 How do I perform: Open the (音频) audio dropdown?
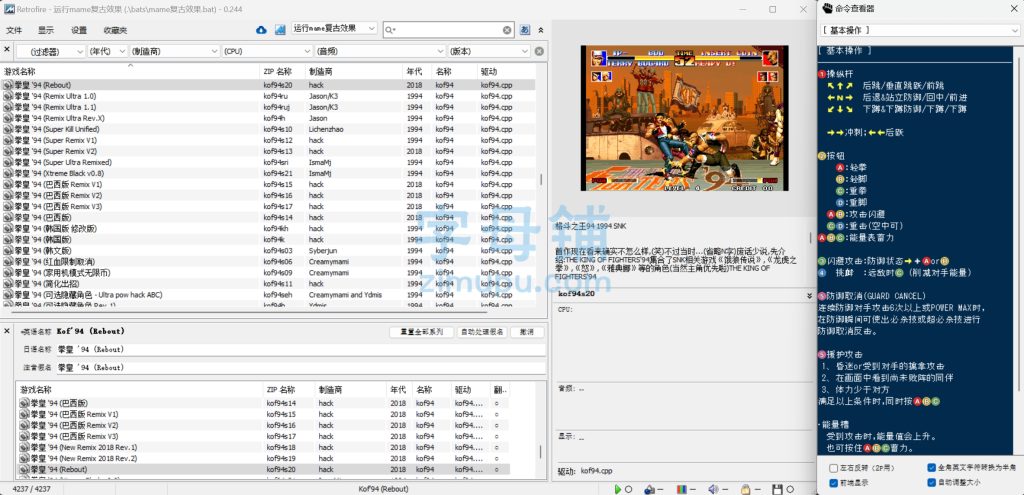pos(381,51)
